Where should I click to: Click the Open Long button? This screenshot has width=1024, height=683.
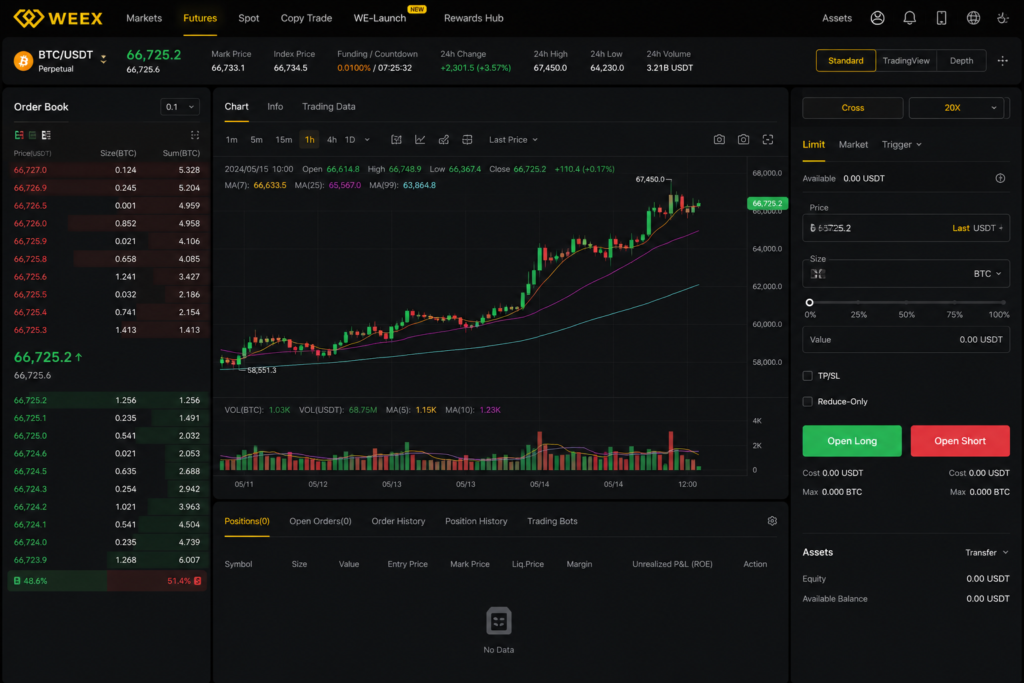tap(852, 441)
